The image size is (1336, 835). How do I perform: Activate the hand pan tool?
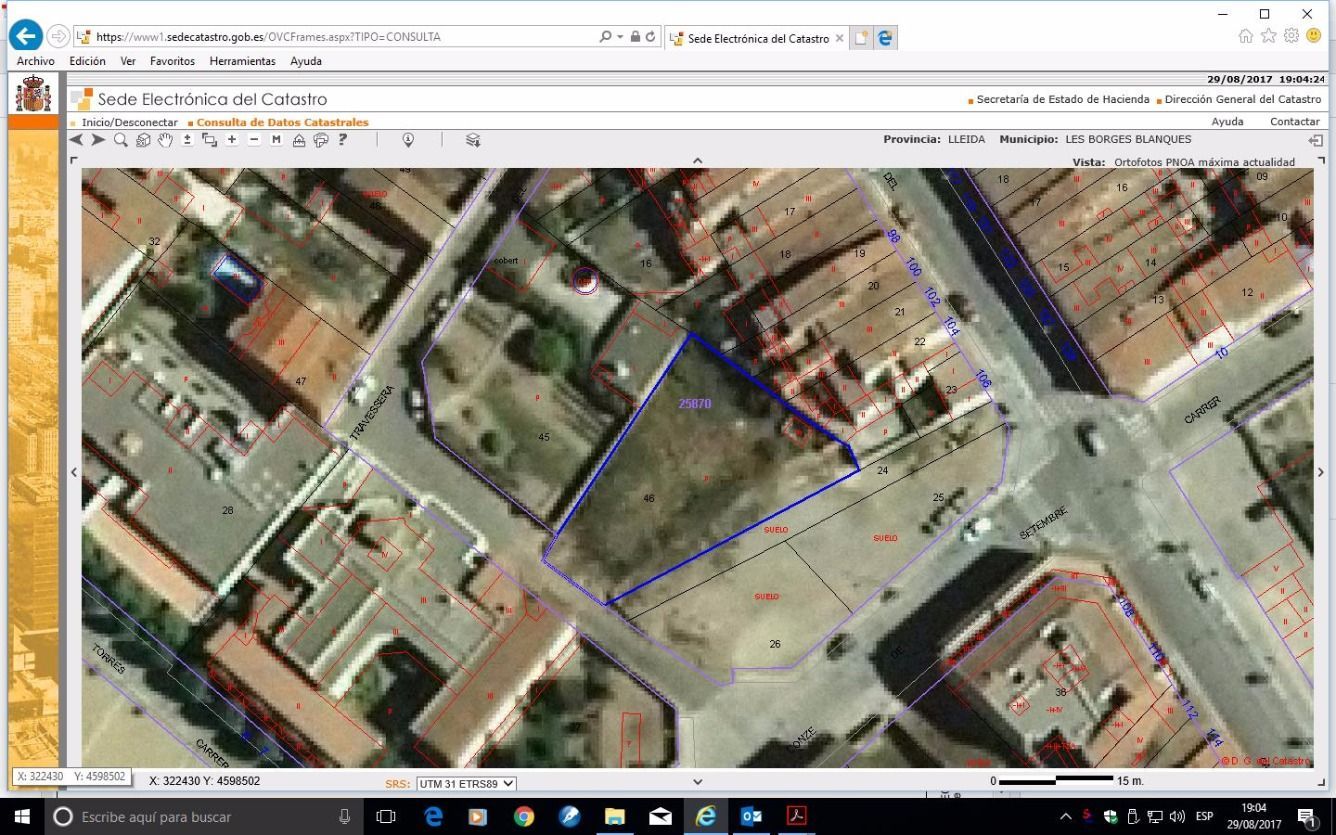[165, 140]
